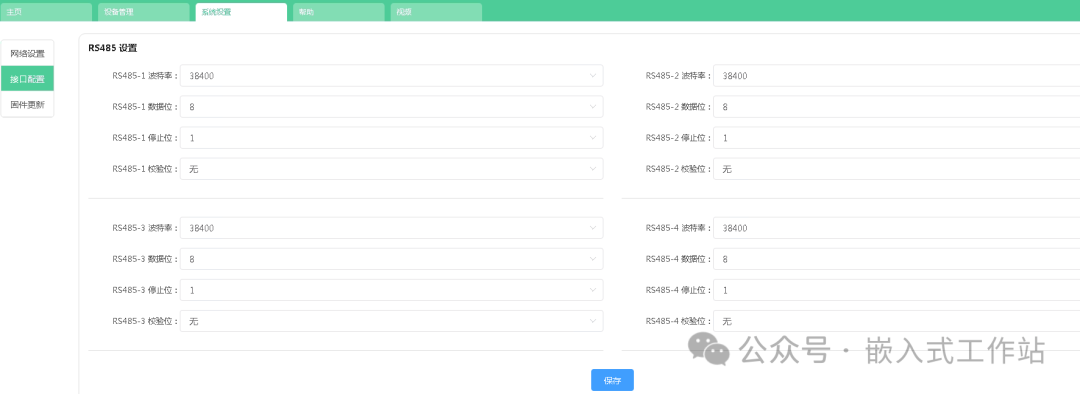Expand the RS485-1 停止位 dropdown
Viewport: 1080px width, 394px height.
coord(391,138)
